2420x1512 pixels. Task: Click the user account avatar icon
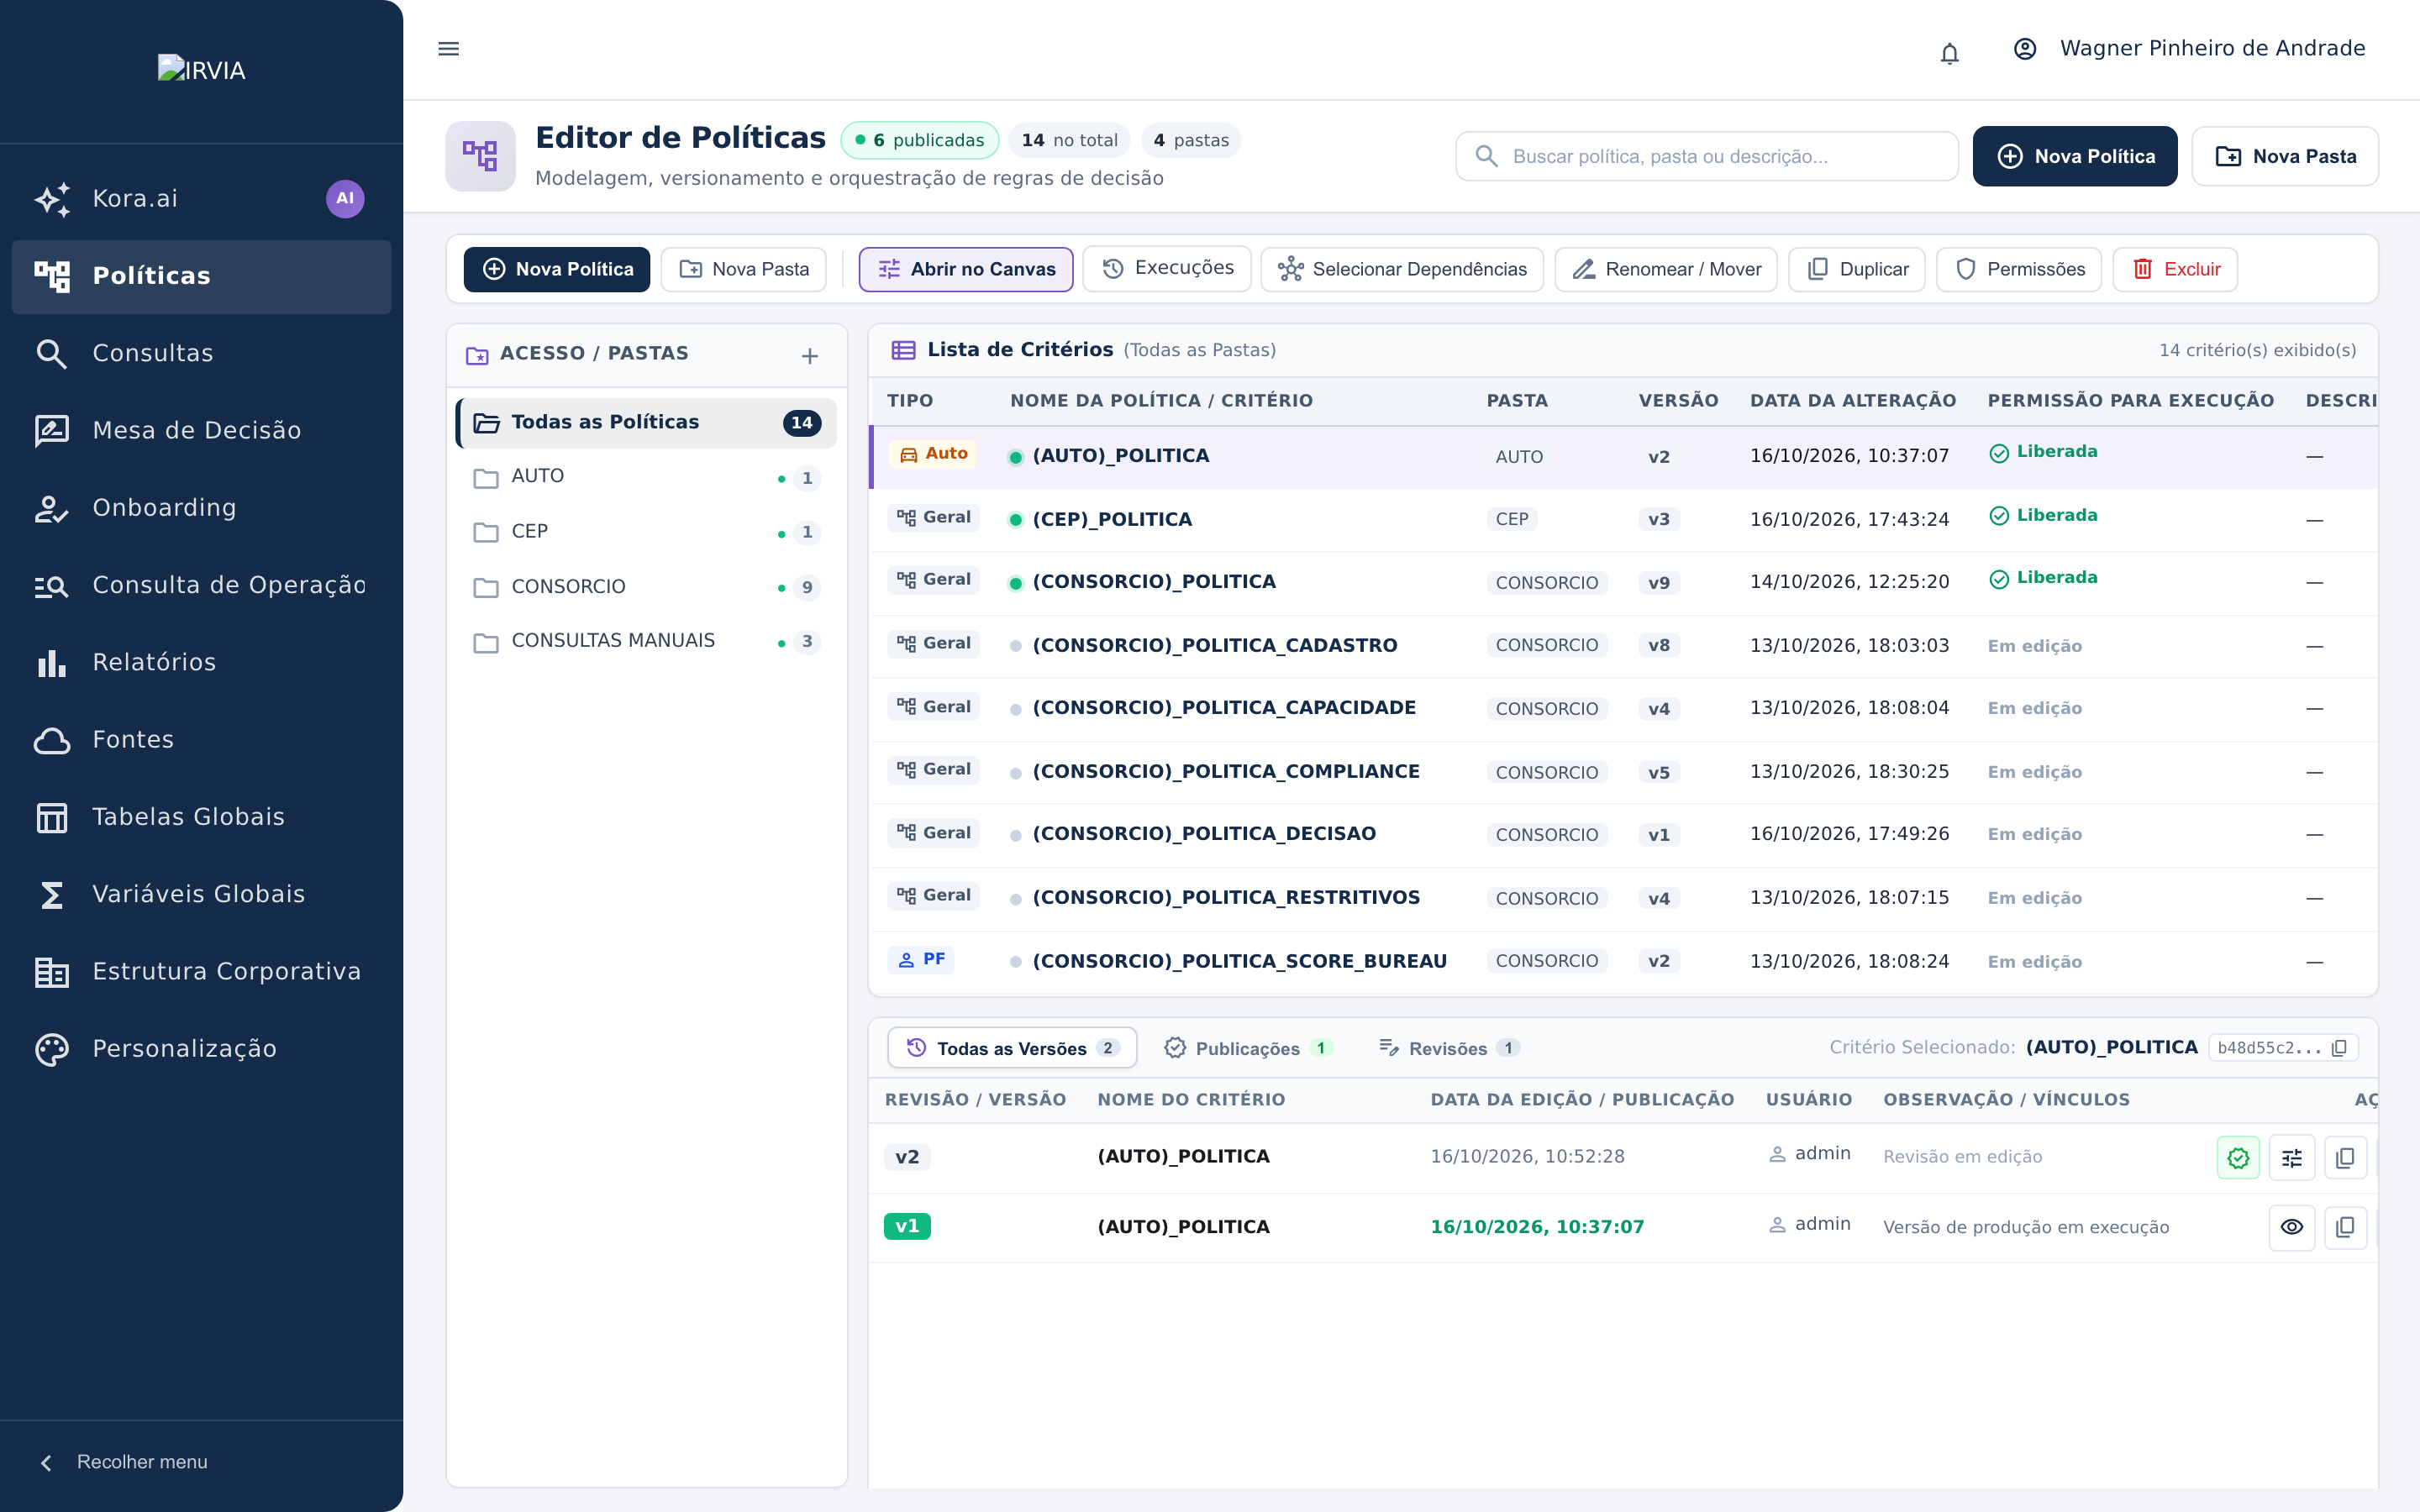tap(2024, 49)
